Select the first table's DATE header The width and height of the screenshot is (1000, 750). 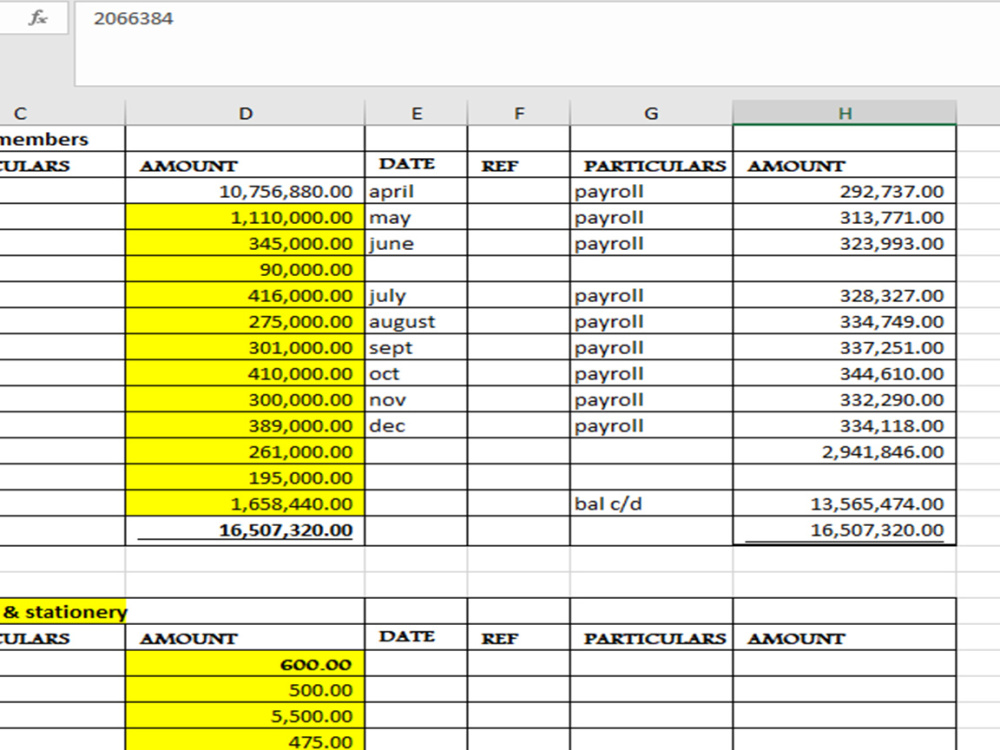416,165
